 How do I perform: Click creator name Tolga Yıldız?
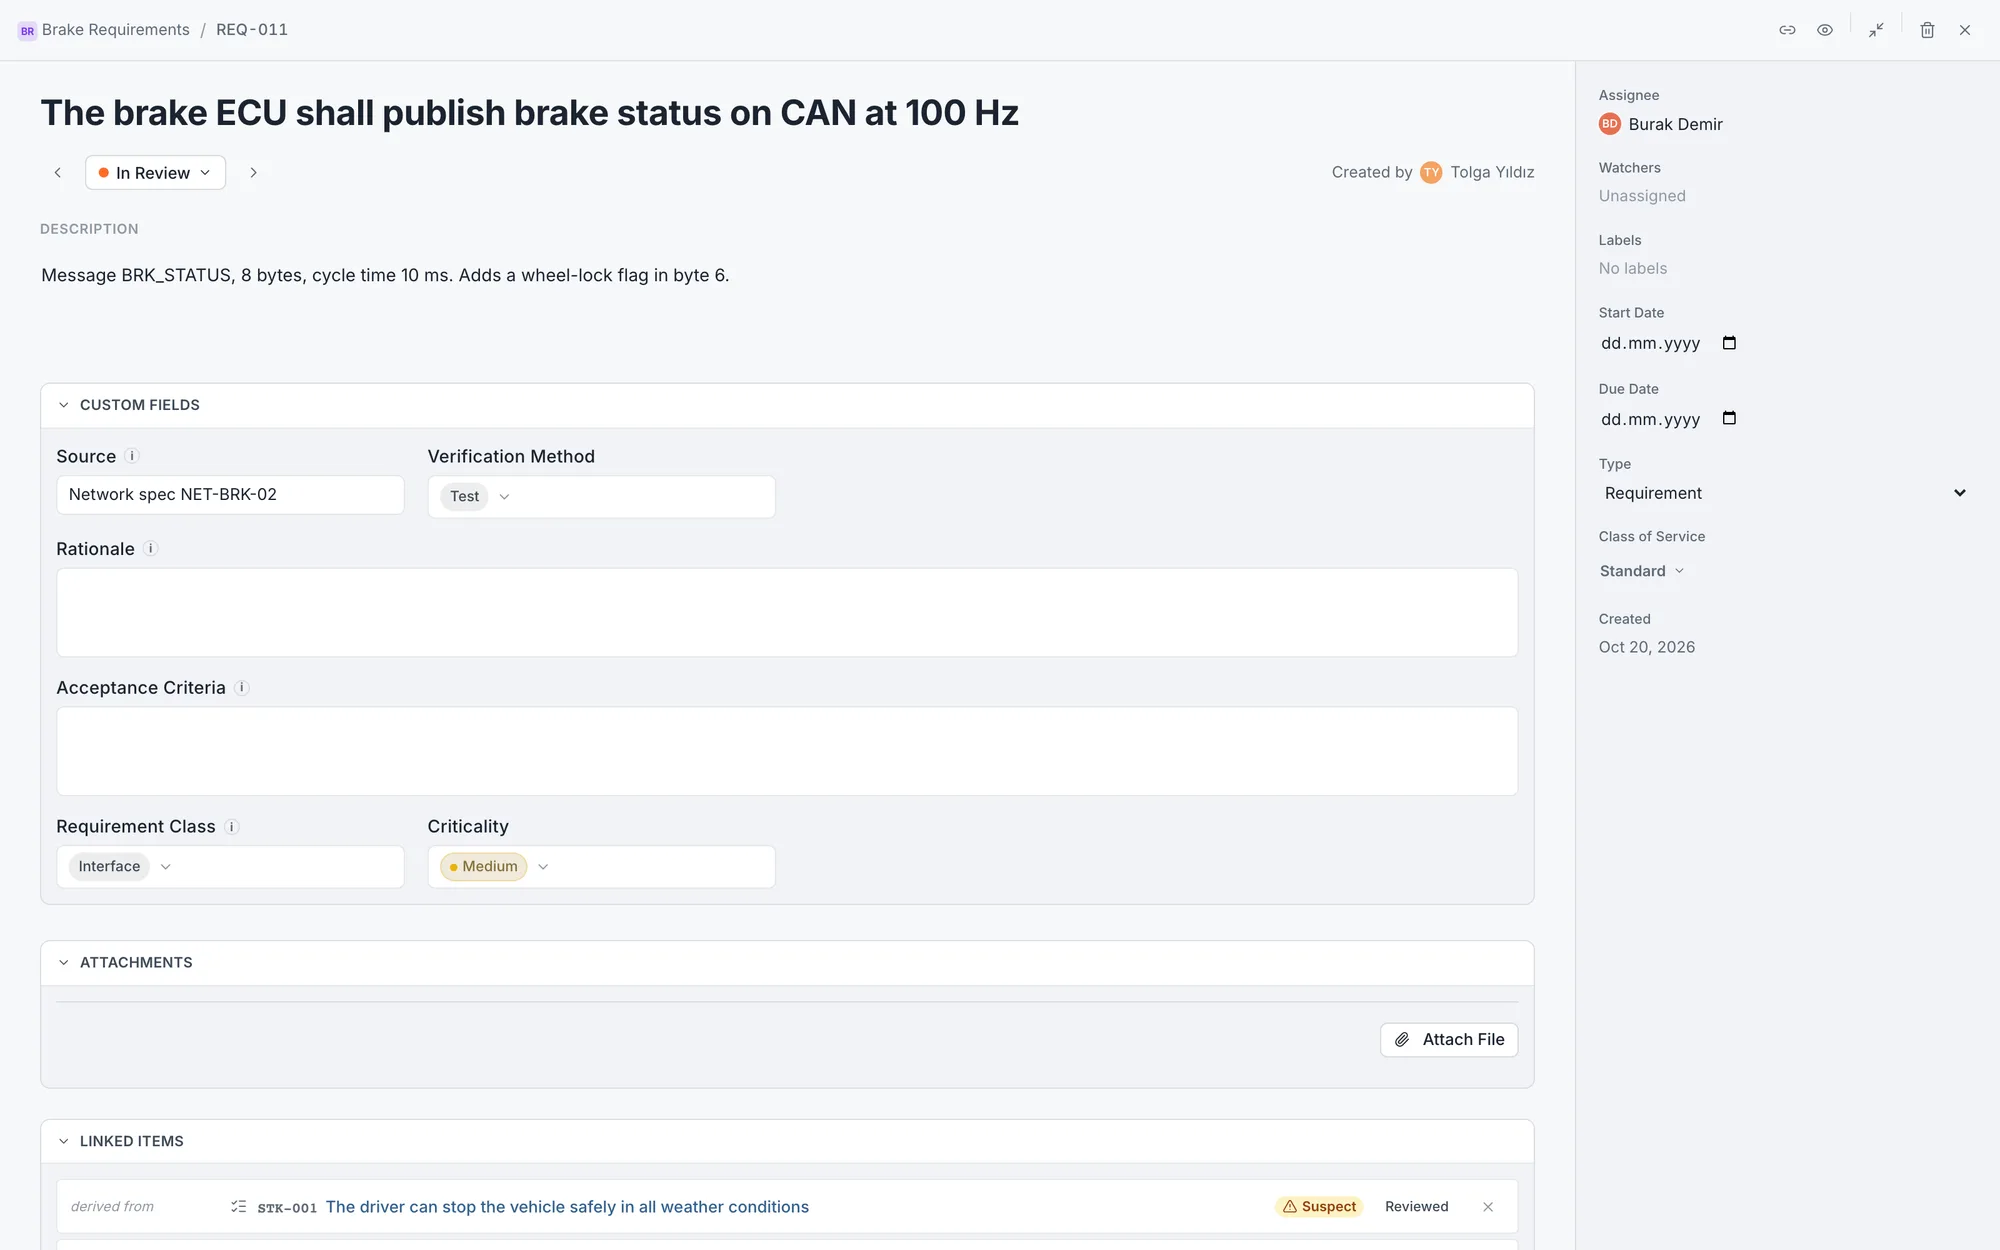1492,173
